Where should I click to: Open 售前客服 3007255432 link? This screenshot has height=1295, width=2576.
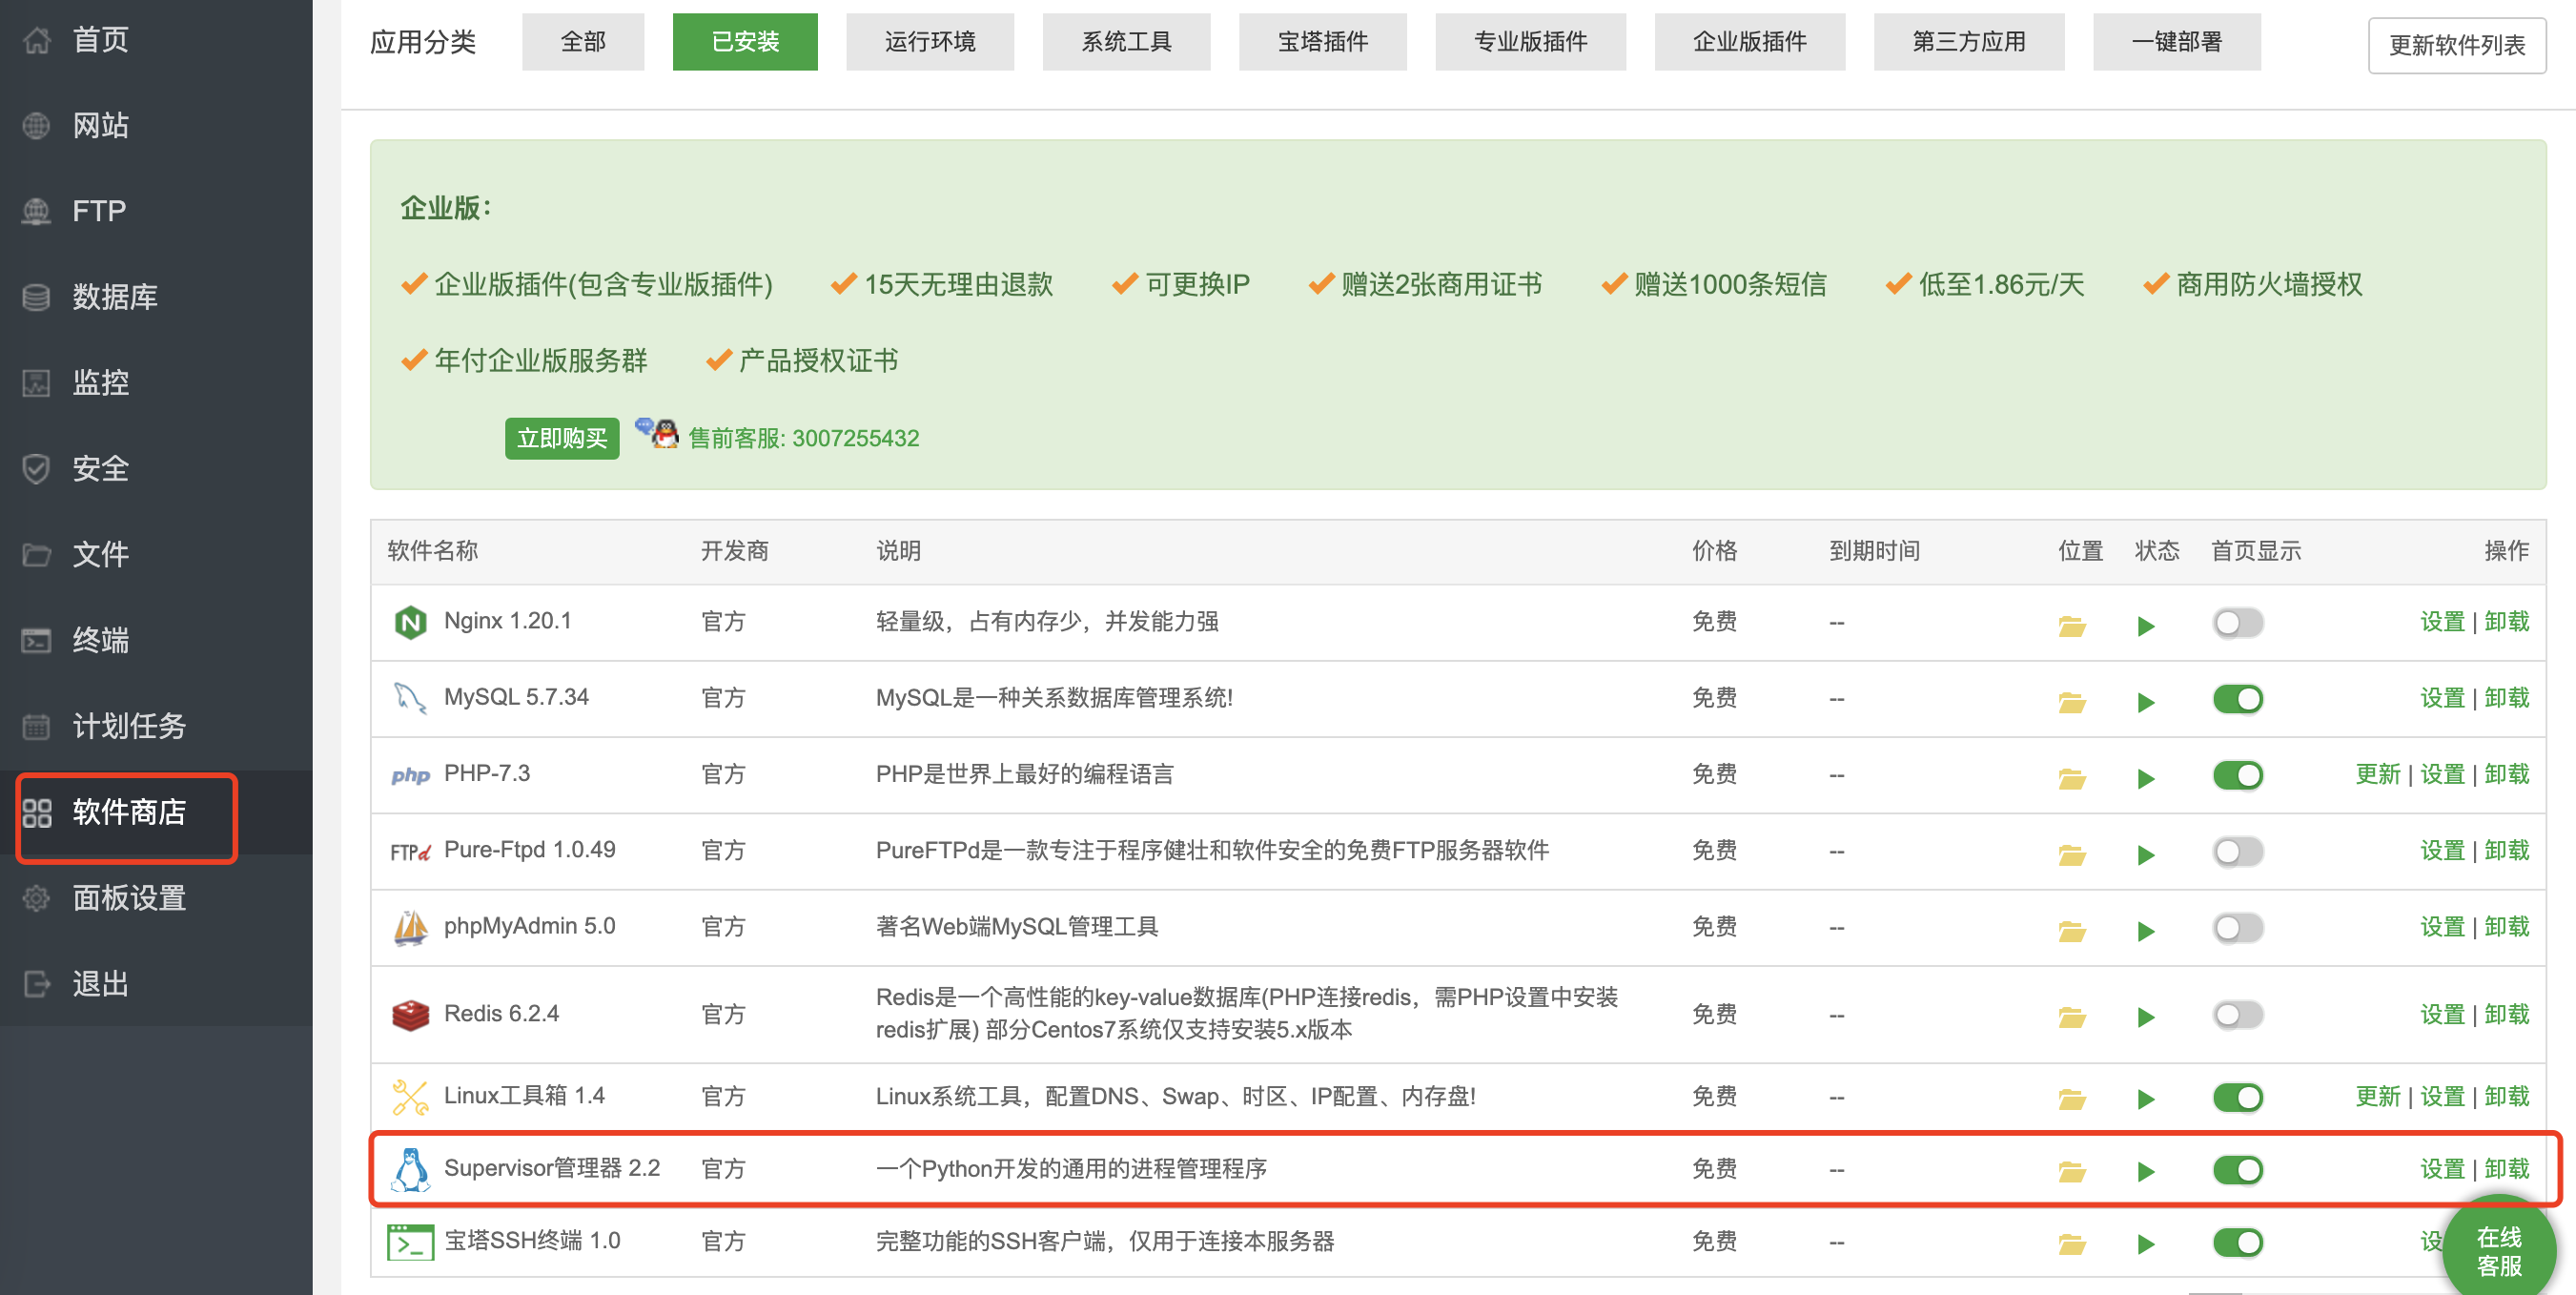[803, 438]
